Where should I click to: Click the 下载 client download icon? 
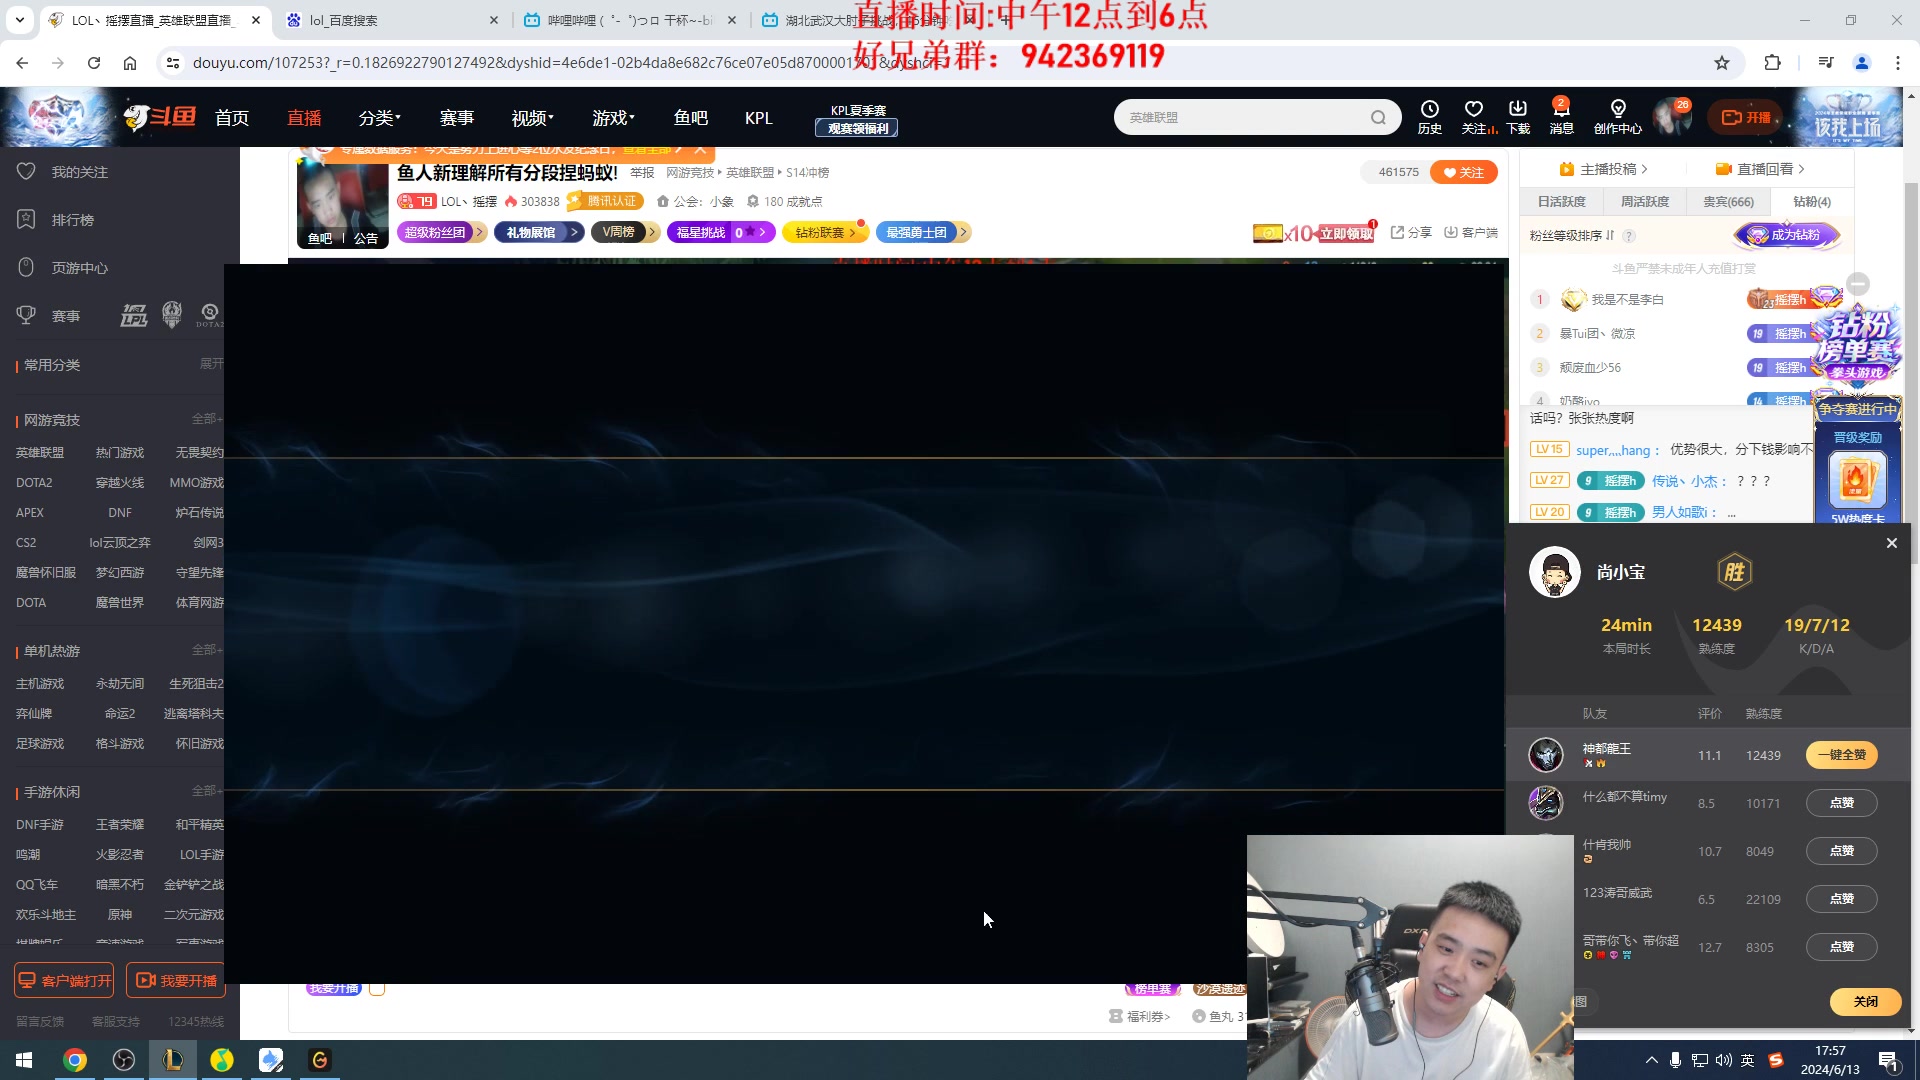(1518, 116)
